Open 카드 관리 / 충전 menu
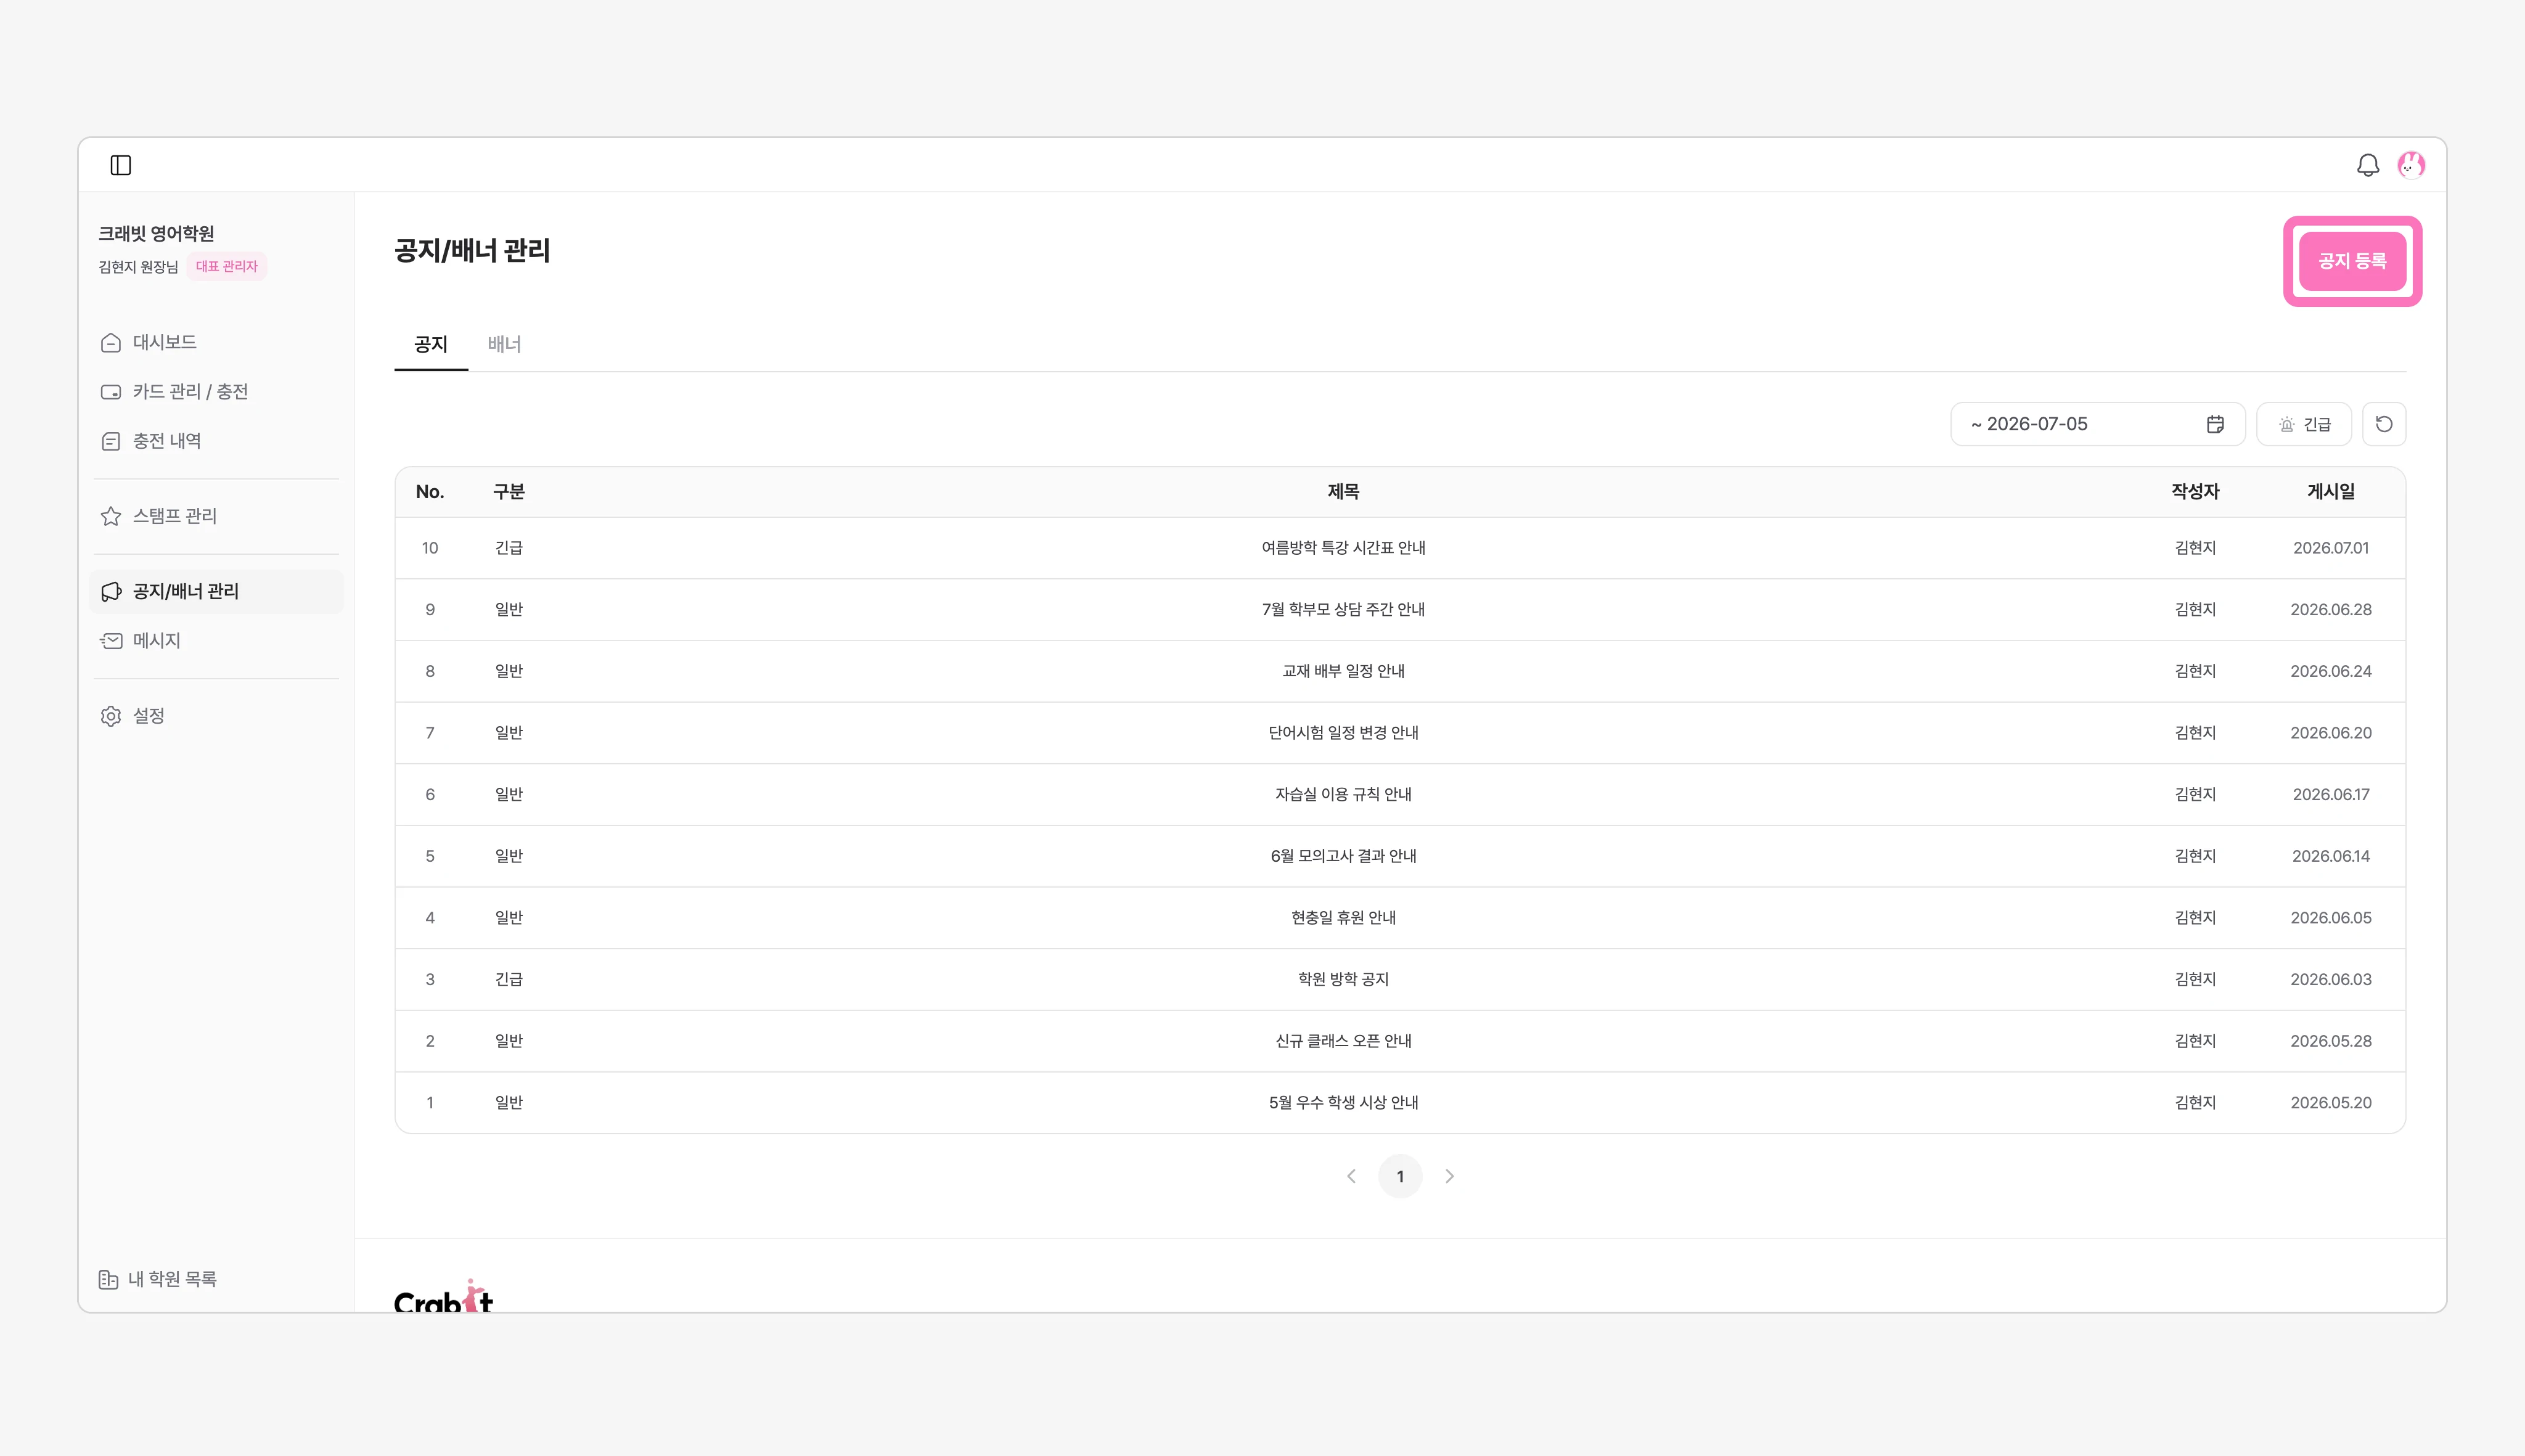Screen dimensions: 2525x1456 coord(216,392)
